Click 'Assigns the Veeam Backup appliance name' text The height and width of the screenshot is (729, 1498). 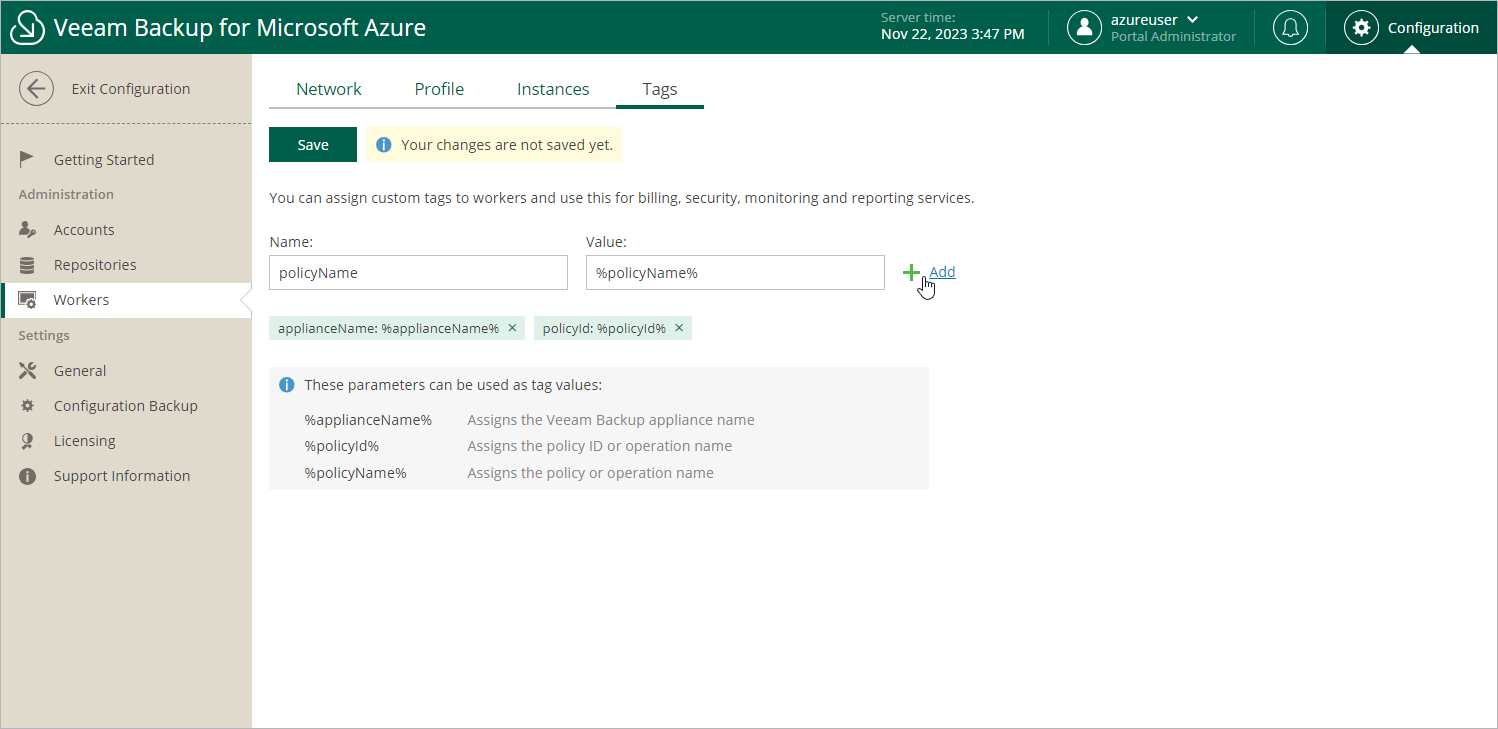[611, 420]
